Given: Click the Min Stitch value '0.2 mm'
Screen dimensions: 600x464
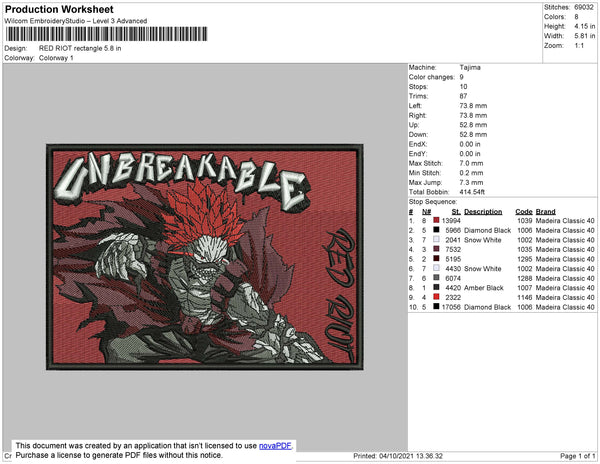Looking at the screenshot, I should (471, 173).
